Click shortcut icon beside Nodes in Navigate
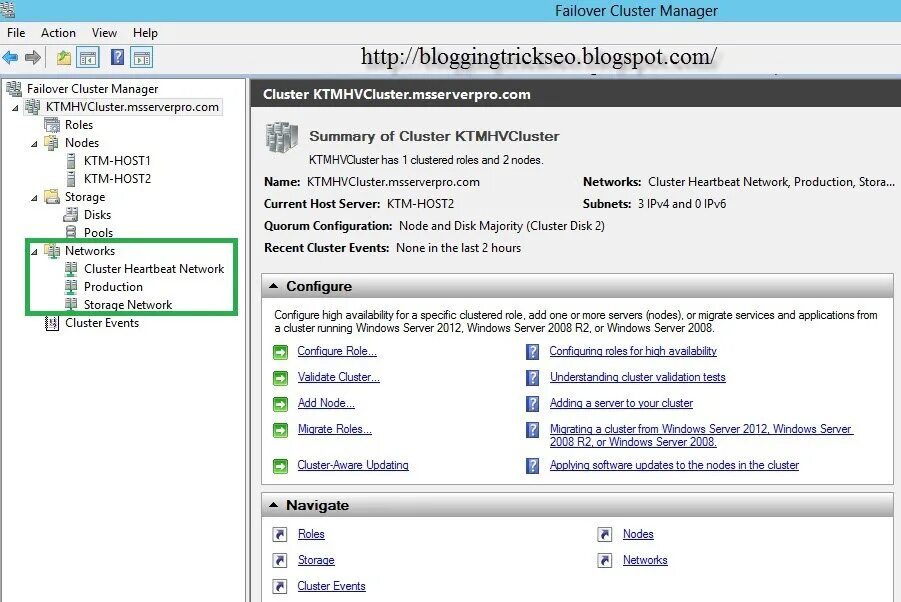 pos(604,534)
